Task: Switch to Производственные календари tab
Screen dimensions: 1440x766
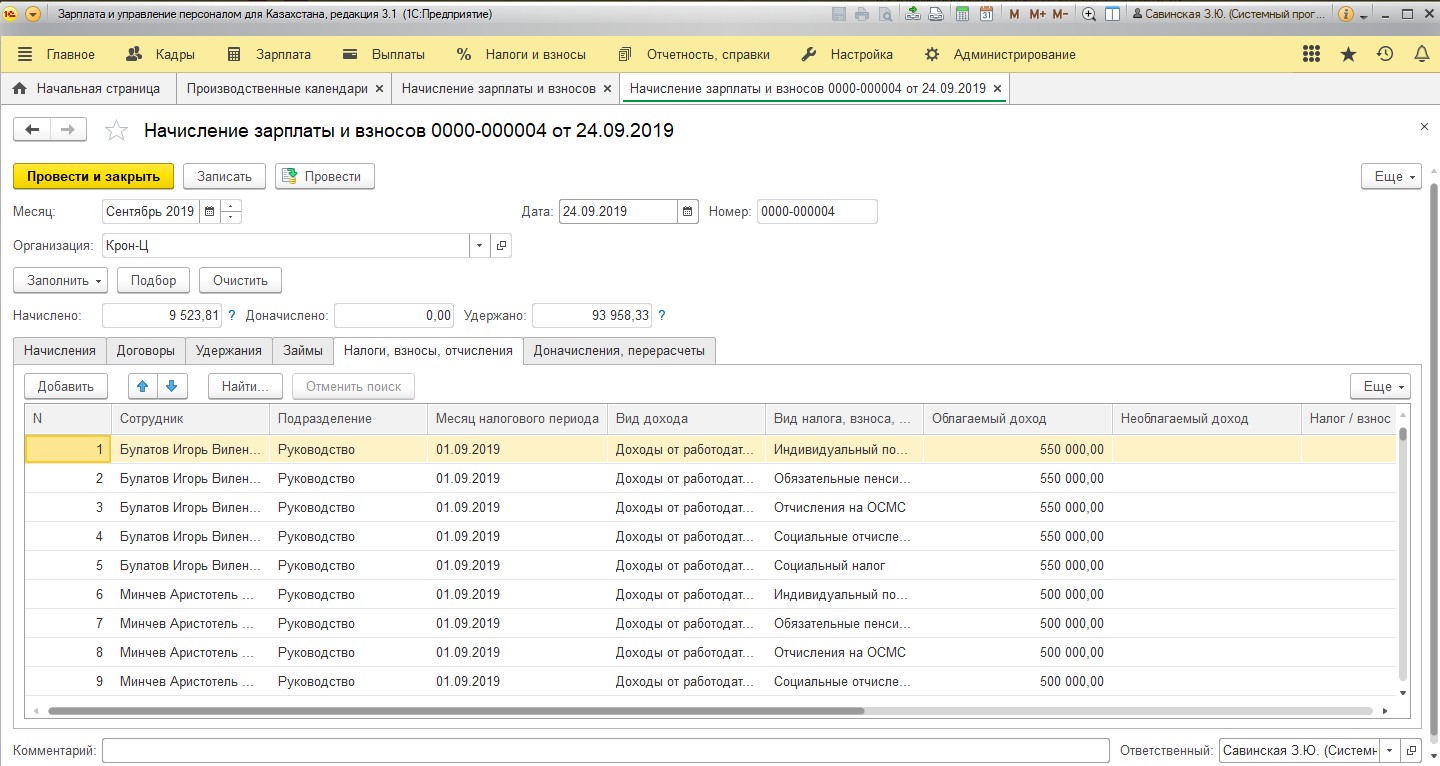Action: click(x=277, y=88)
